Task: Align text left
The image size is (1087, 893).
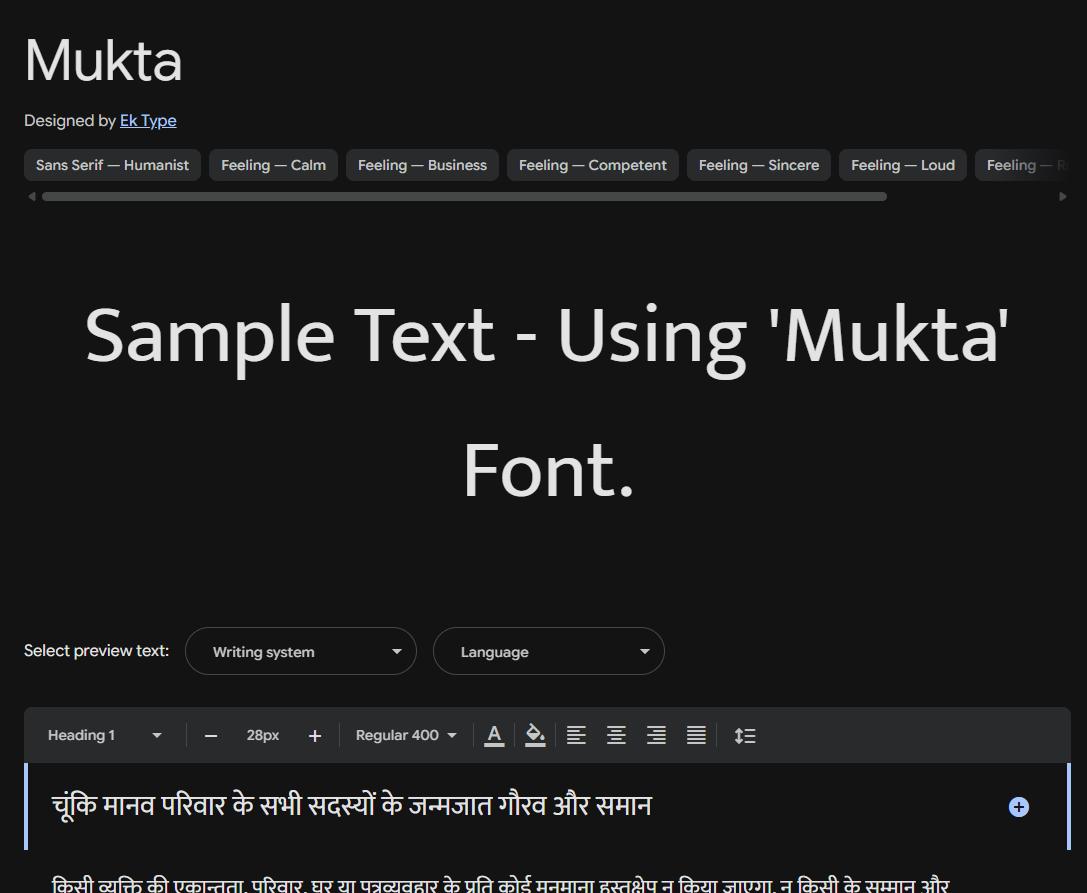Action: 576,735
